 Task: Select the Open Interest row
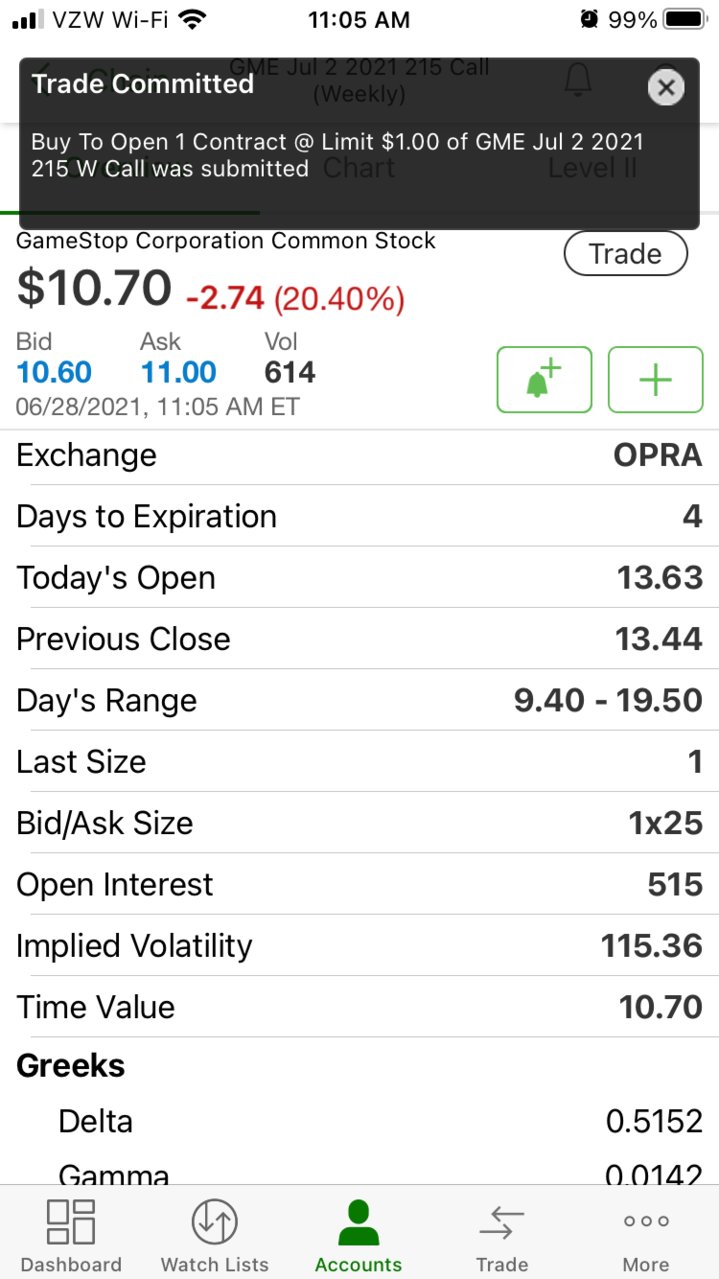360,885
